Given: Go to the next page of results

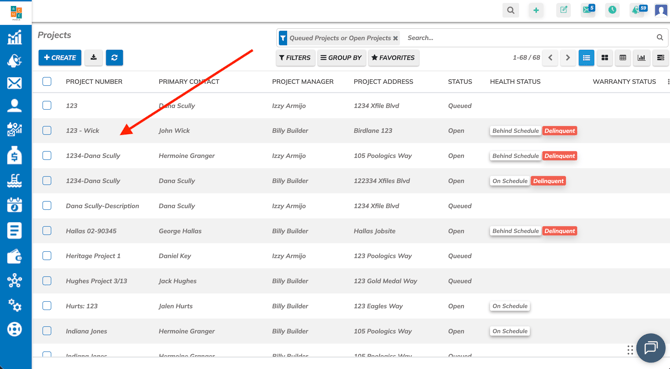Looking at the screenshot, I should [567, 58].
